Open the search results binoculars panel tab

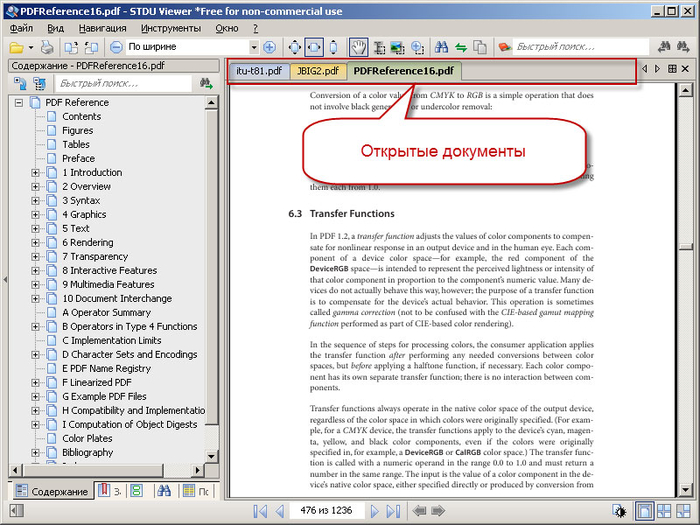[x=164, y=491]
